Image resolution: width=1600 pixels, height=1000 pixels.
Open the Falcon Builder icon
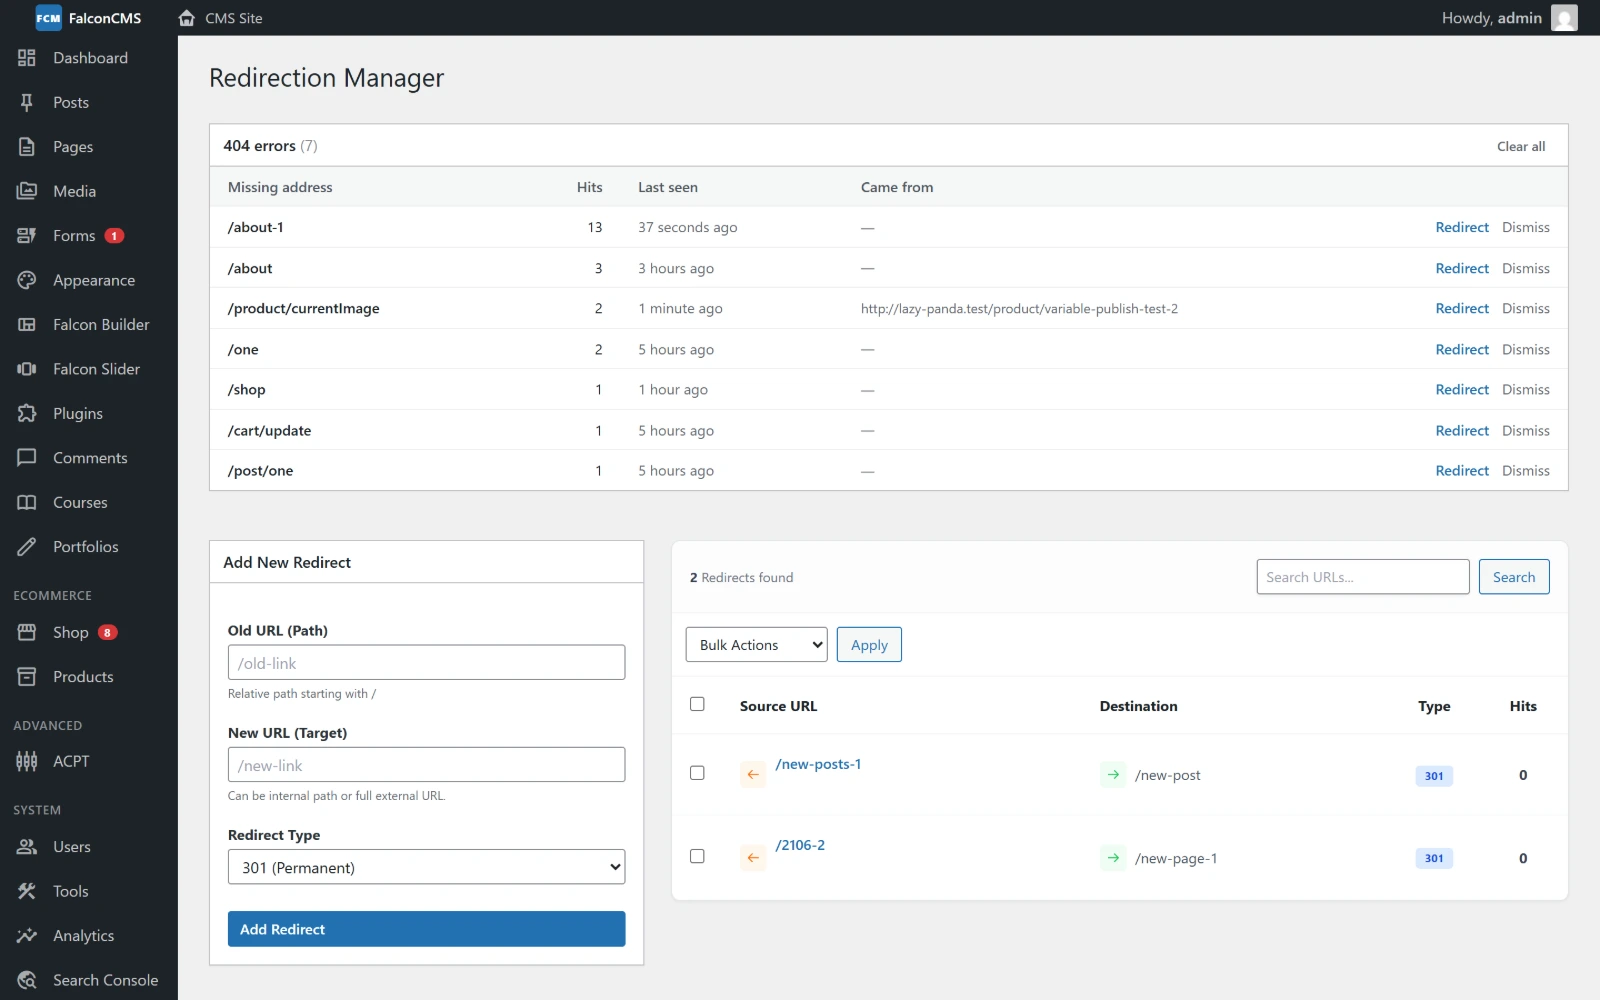click(x=27, y=324)
